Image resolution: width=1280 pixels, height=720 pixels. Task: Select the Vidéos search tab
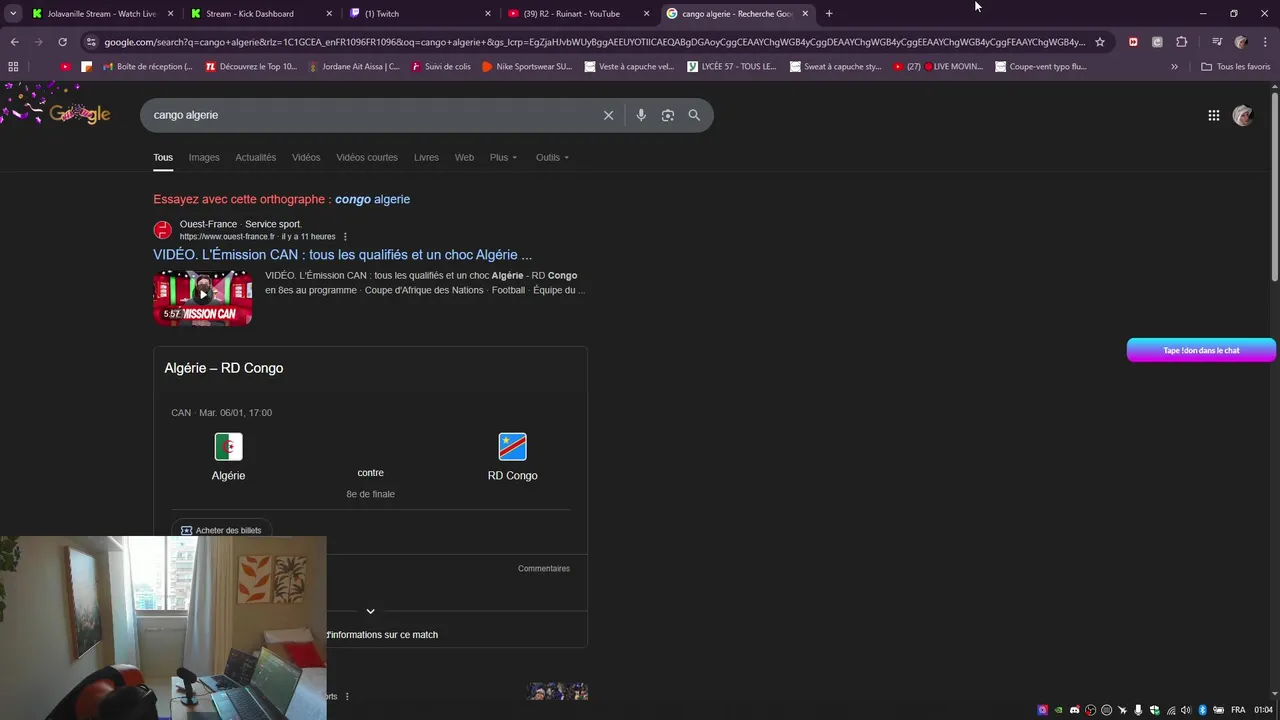point(306,157)
